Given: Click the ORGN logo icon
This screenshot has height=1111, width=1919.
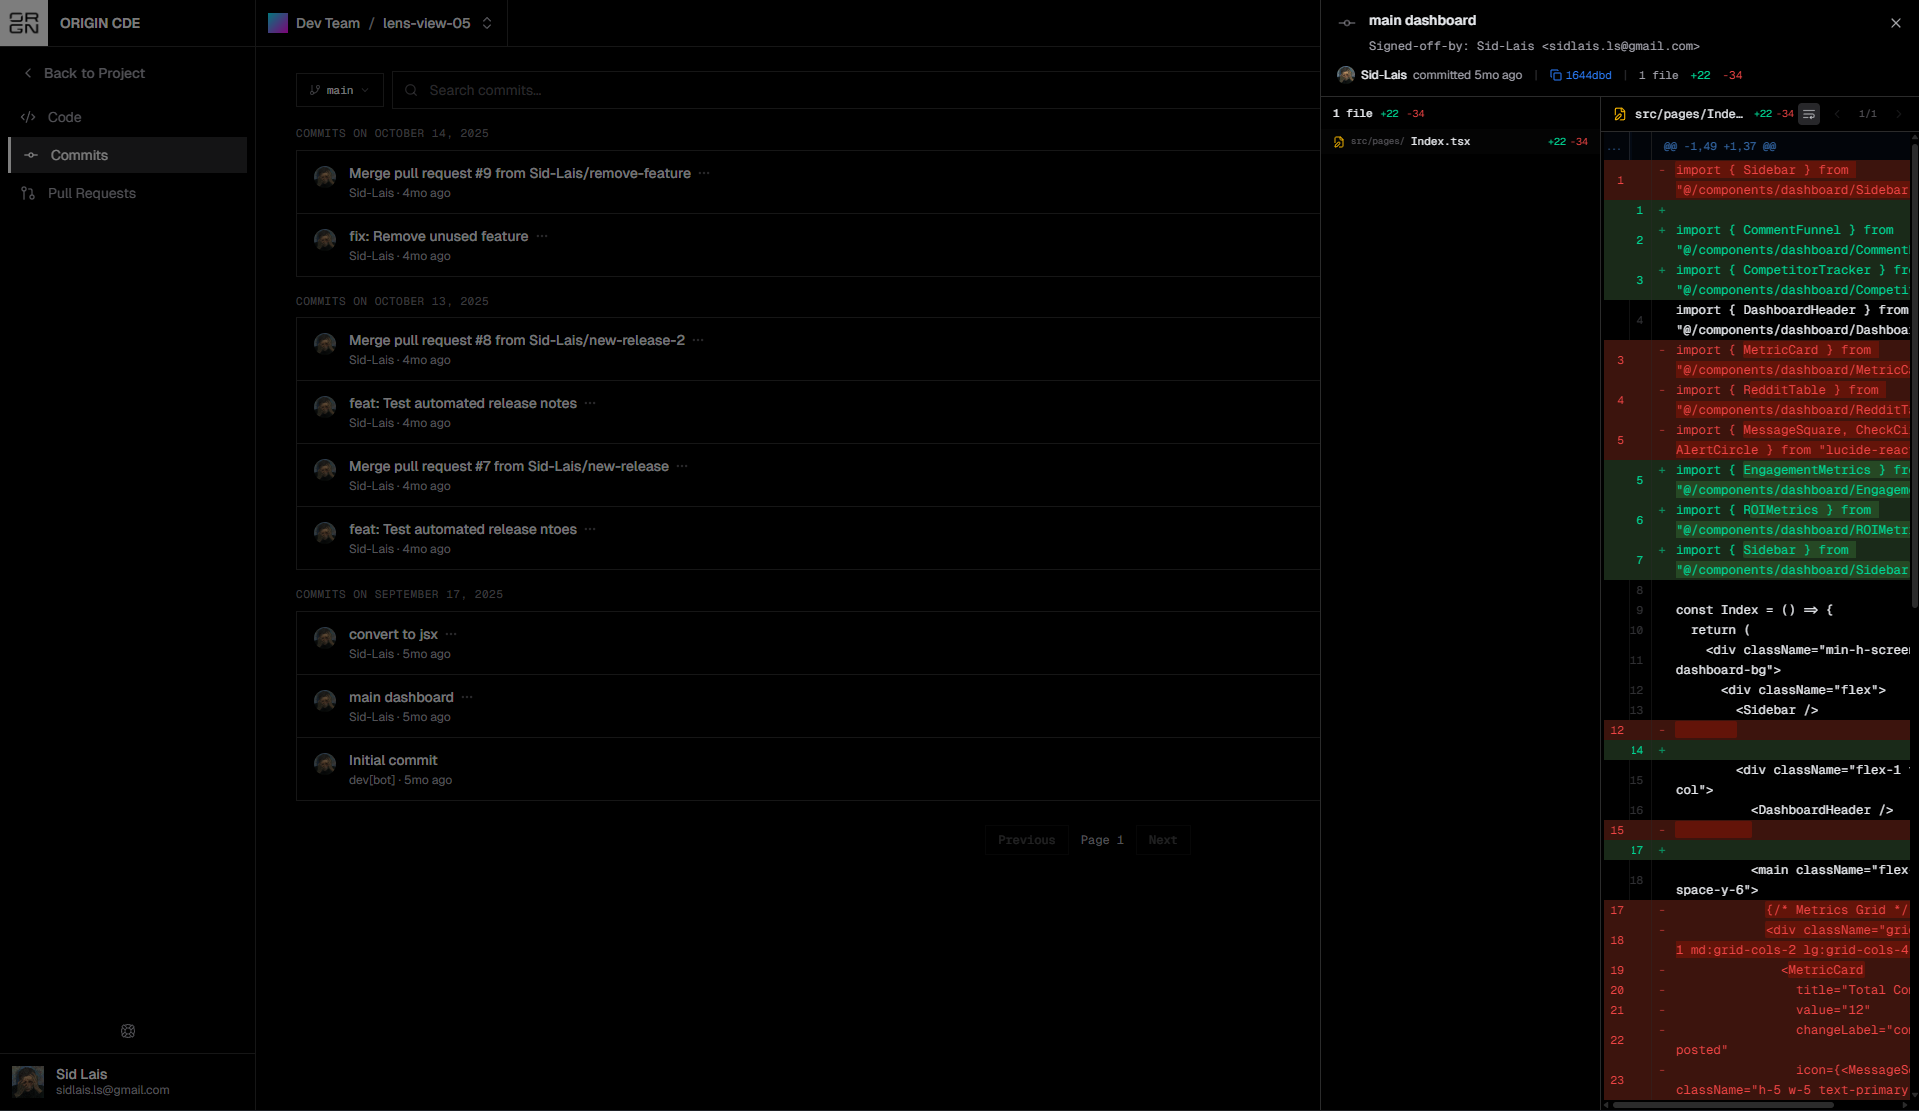Looking at the screenshot, I should coord(24,23).
